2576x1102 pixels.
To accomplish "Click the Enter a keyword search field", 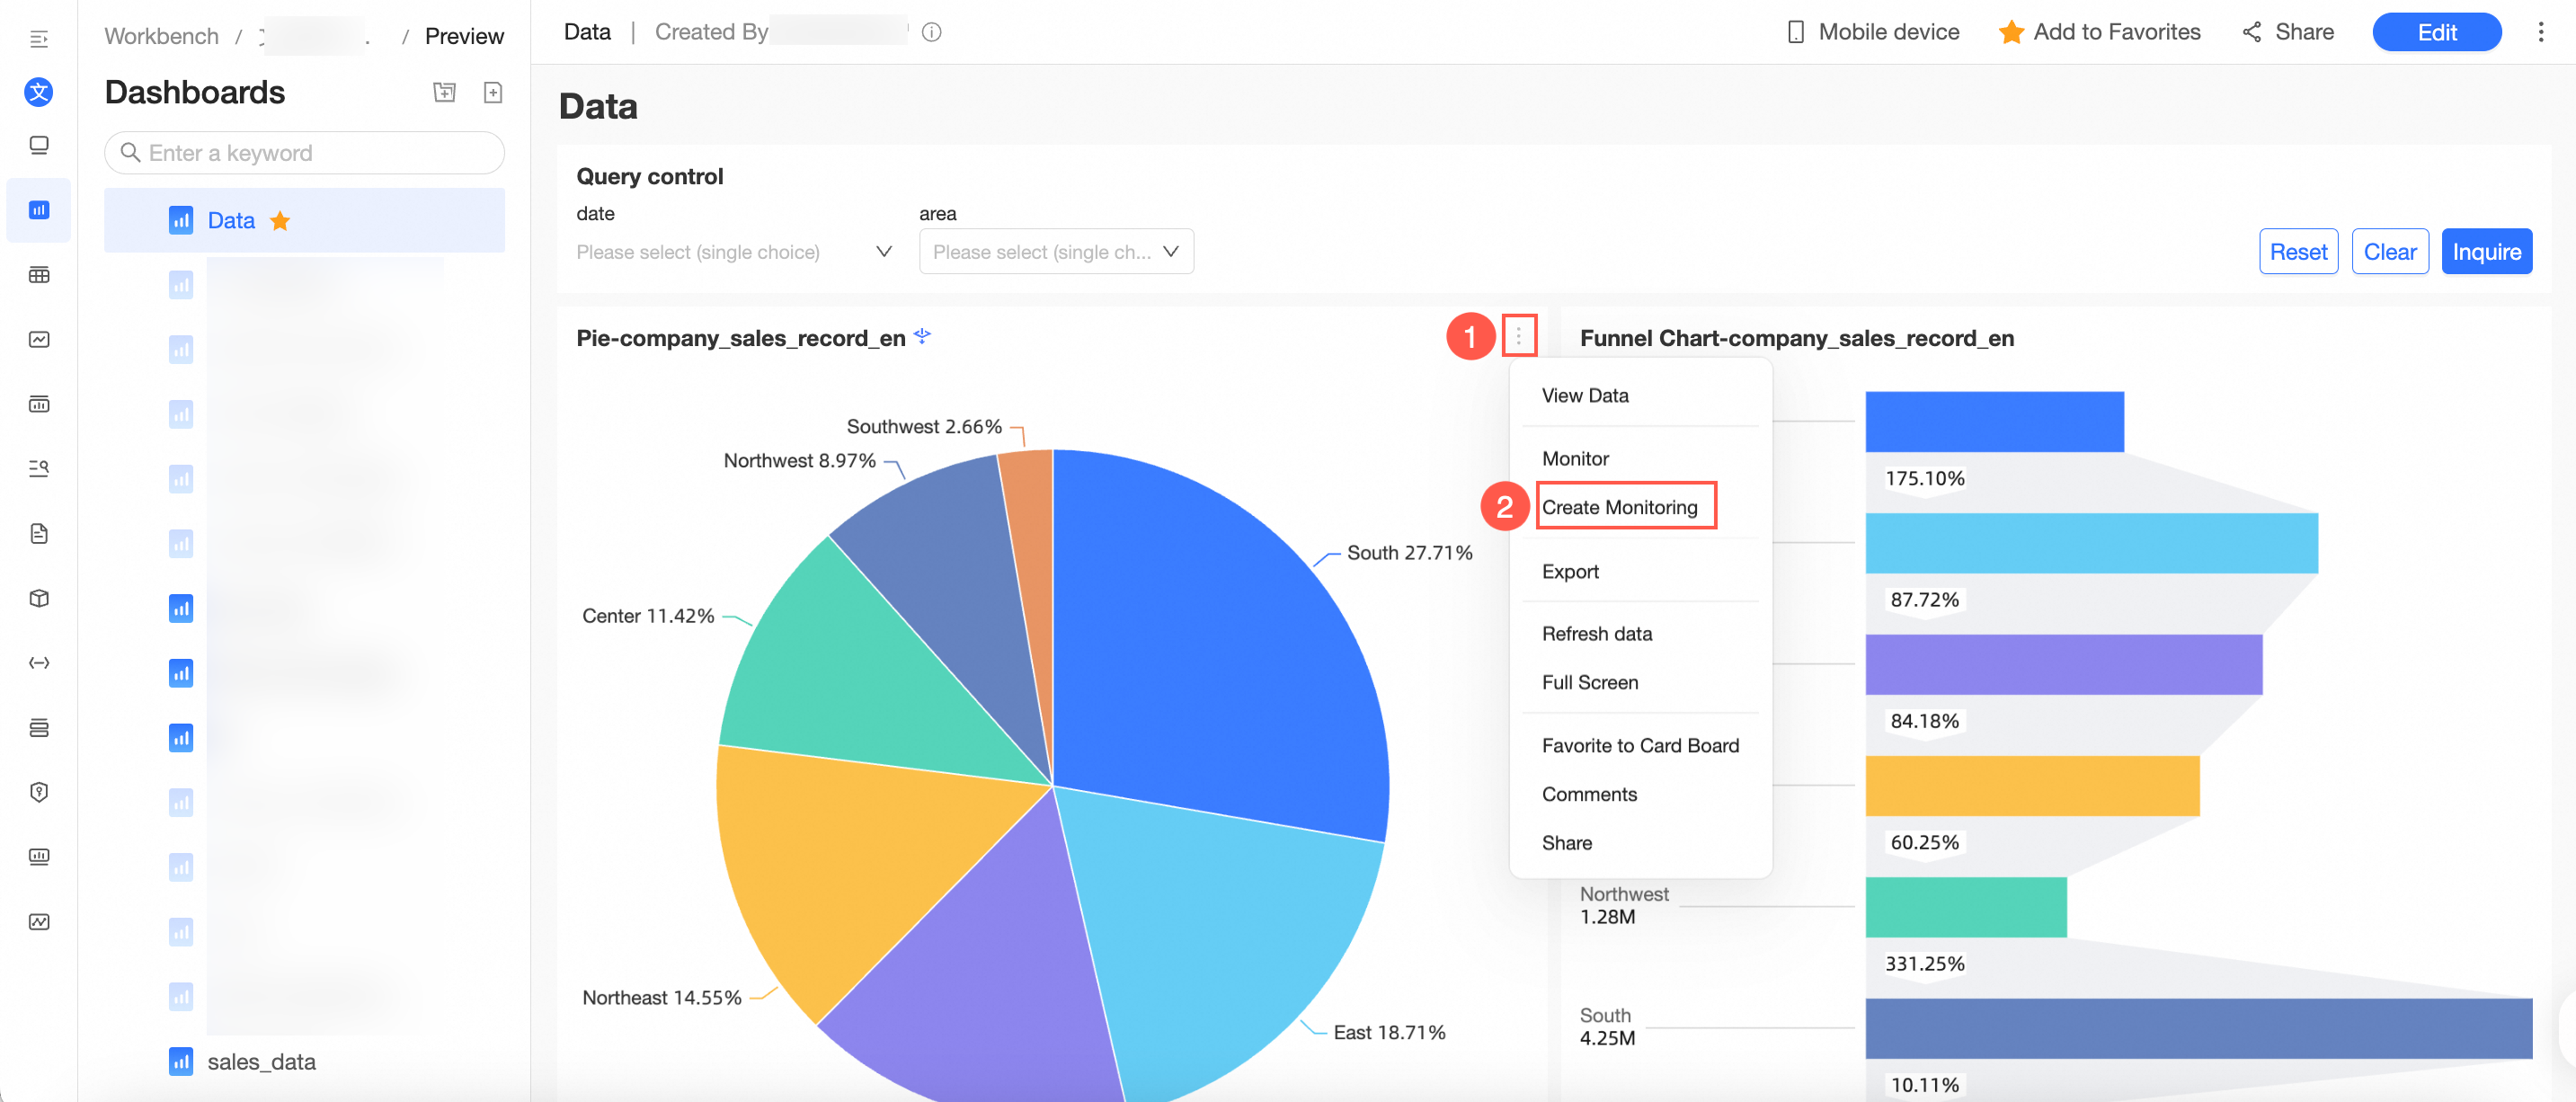I will pos(304,153).
